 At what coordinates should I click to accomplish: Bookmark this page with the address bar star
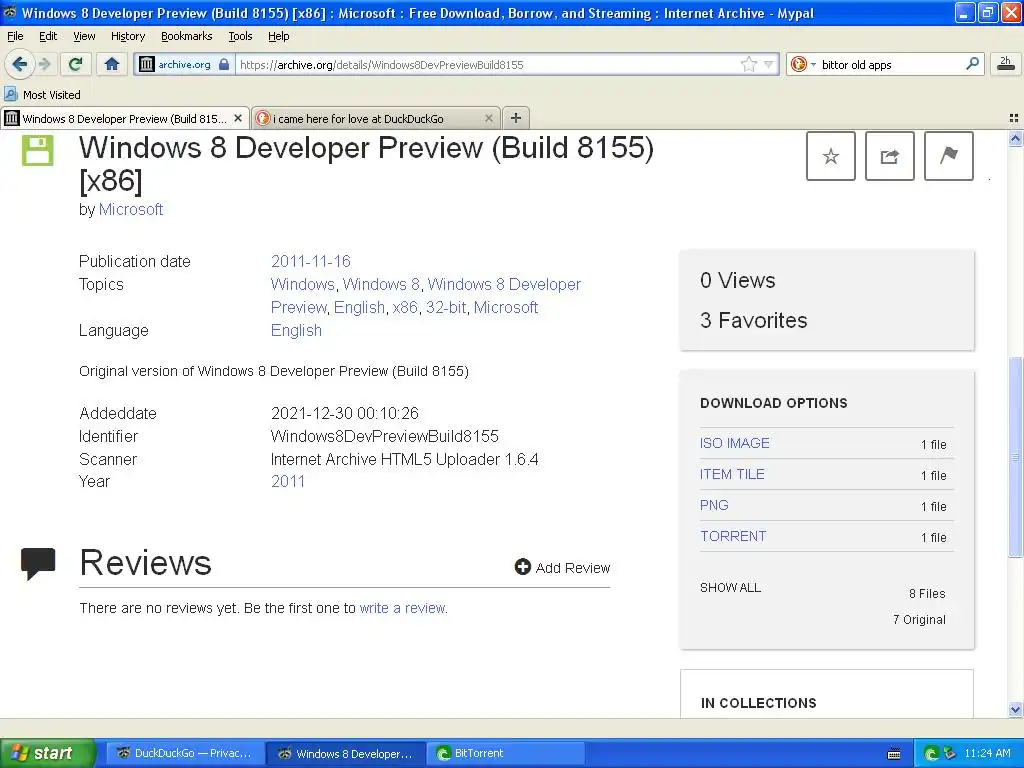tap(748, 64)
